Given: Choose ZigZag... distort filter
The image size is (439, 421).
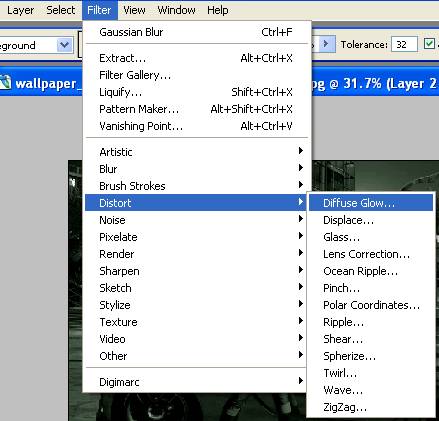Looking at the screenshot, I should click(371, 407).
